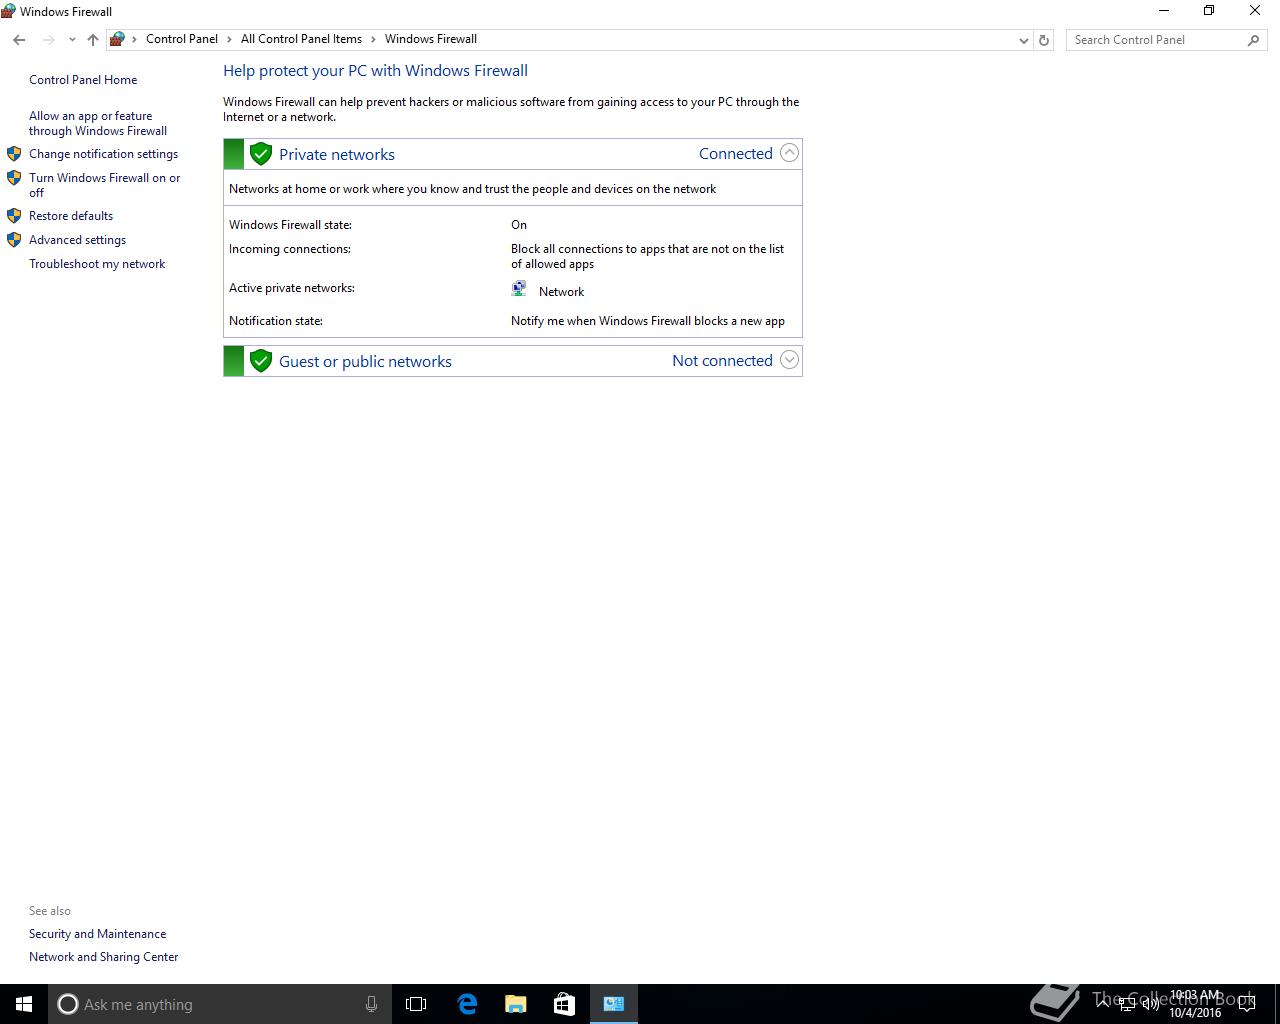Image resolution: width=1280 pixels, height=1024 pixels.
Task: Open Advanced settings link
Action: pyautogui.click(x=77, y=240)
